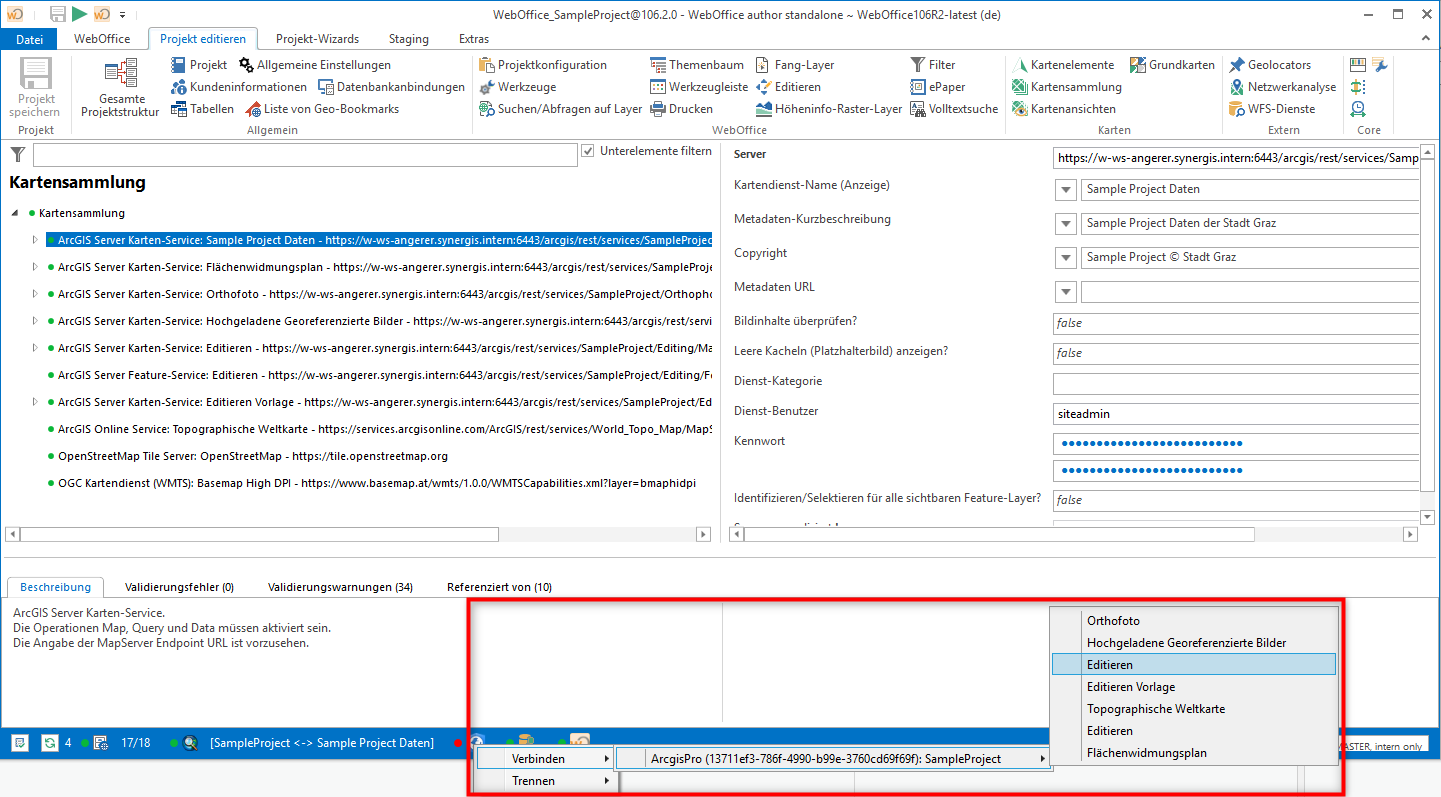The width and height of the screenshot is (1441, 797).
Task: Open the Metadaten-Kurzbeschreibung dropdown arrow
Action: tap(1065, 223)
